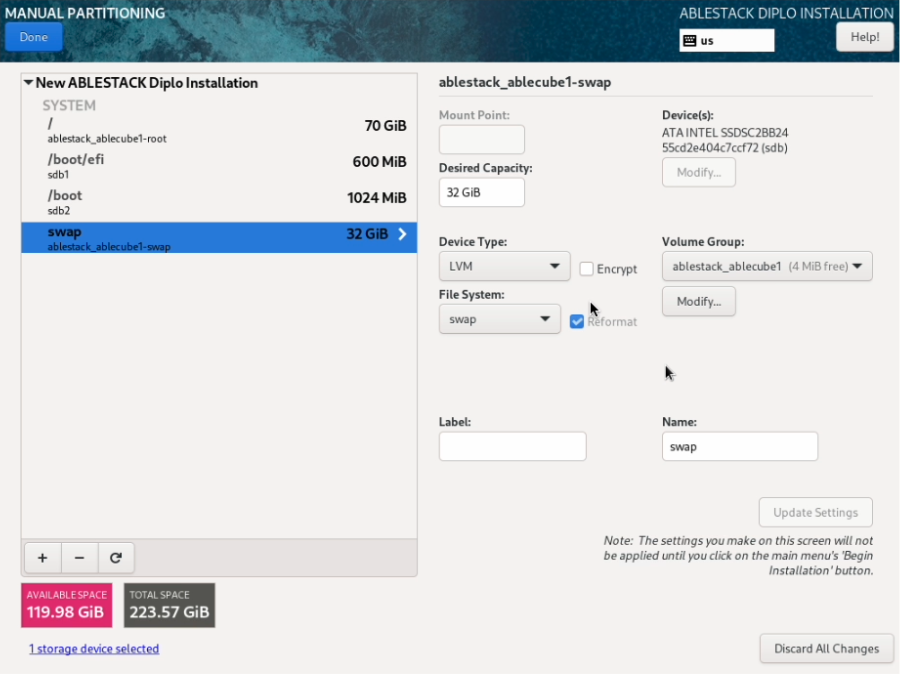Screen dimensions: 900x674
Task: Toggle the Reformat checkbox
Action: [x=577, y=321]
